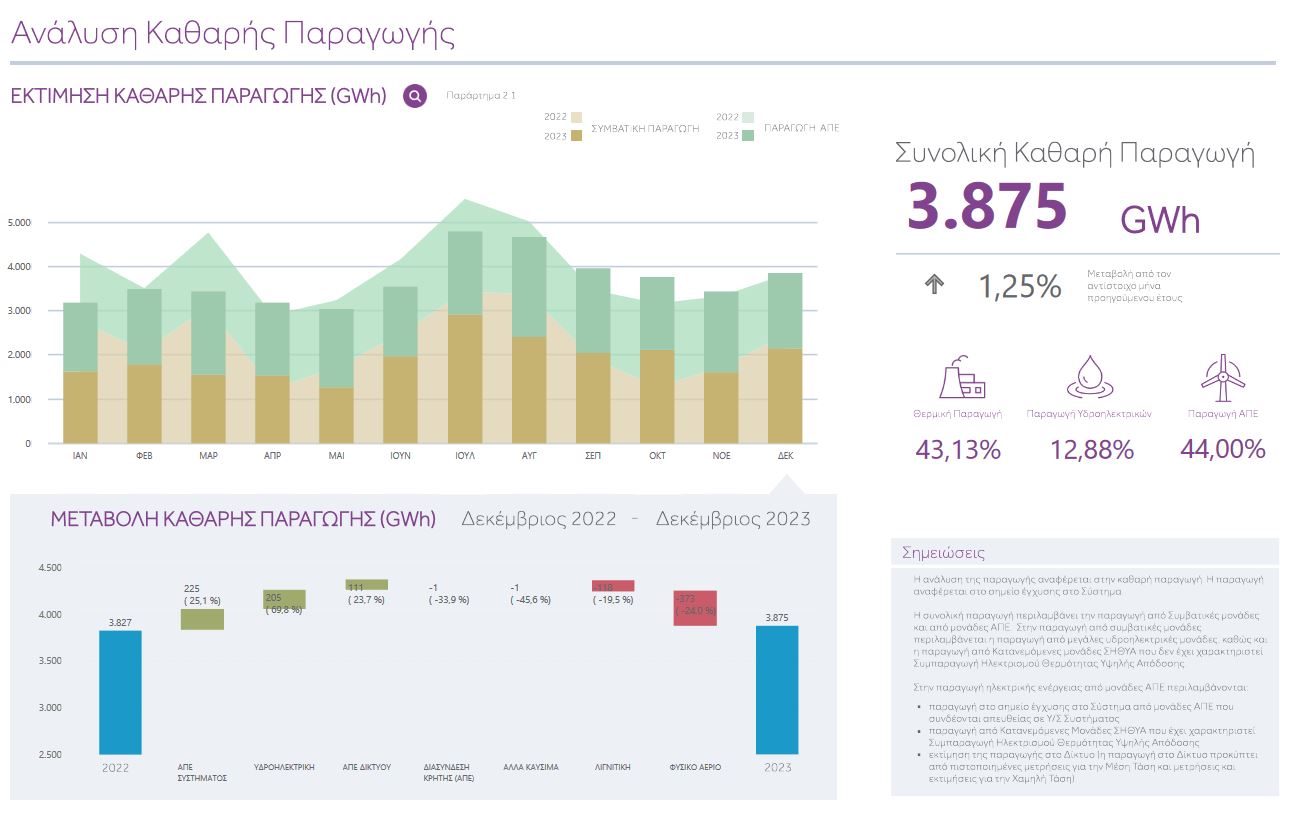Click the 2023 ΣΥΜΒΑΤΙΚΗ ΠΑΡΑΓΩΓΗ legend swatch
The height and width of the screenshot is (813, 1302).
coord(576,136)
